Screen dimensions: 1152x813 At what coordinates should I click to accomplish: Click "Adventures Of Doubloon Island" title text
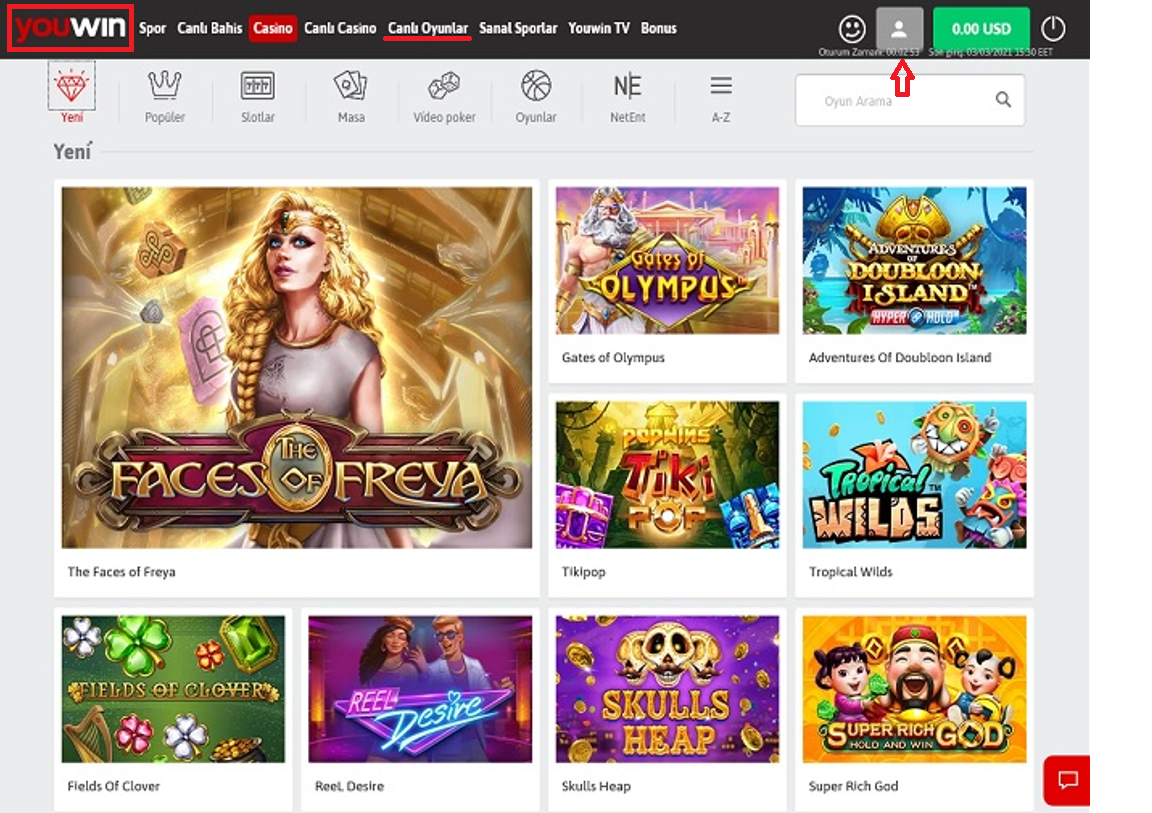(x=899, y=358)
